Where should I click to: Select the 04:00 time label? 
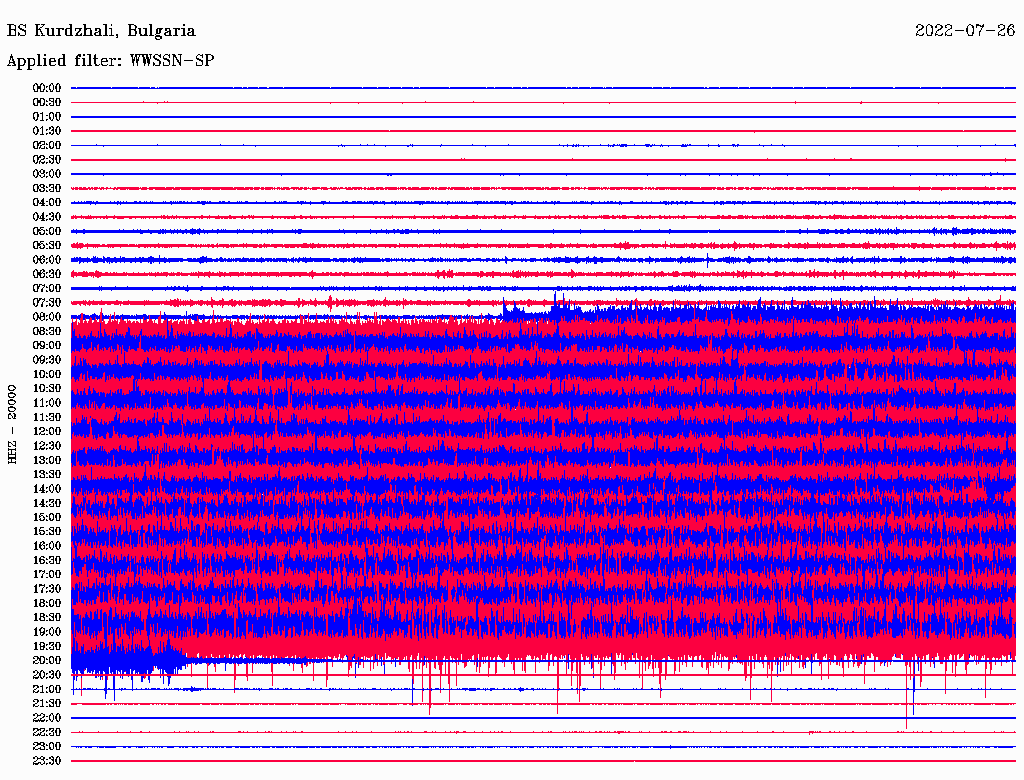[47, 203]
